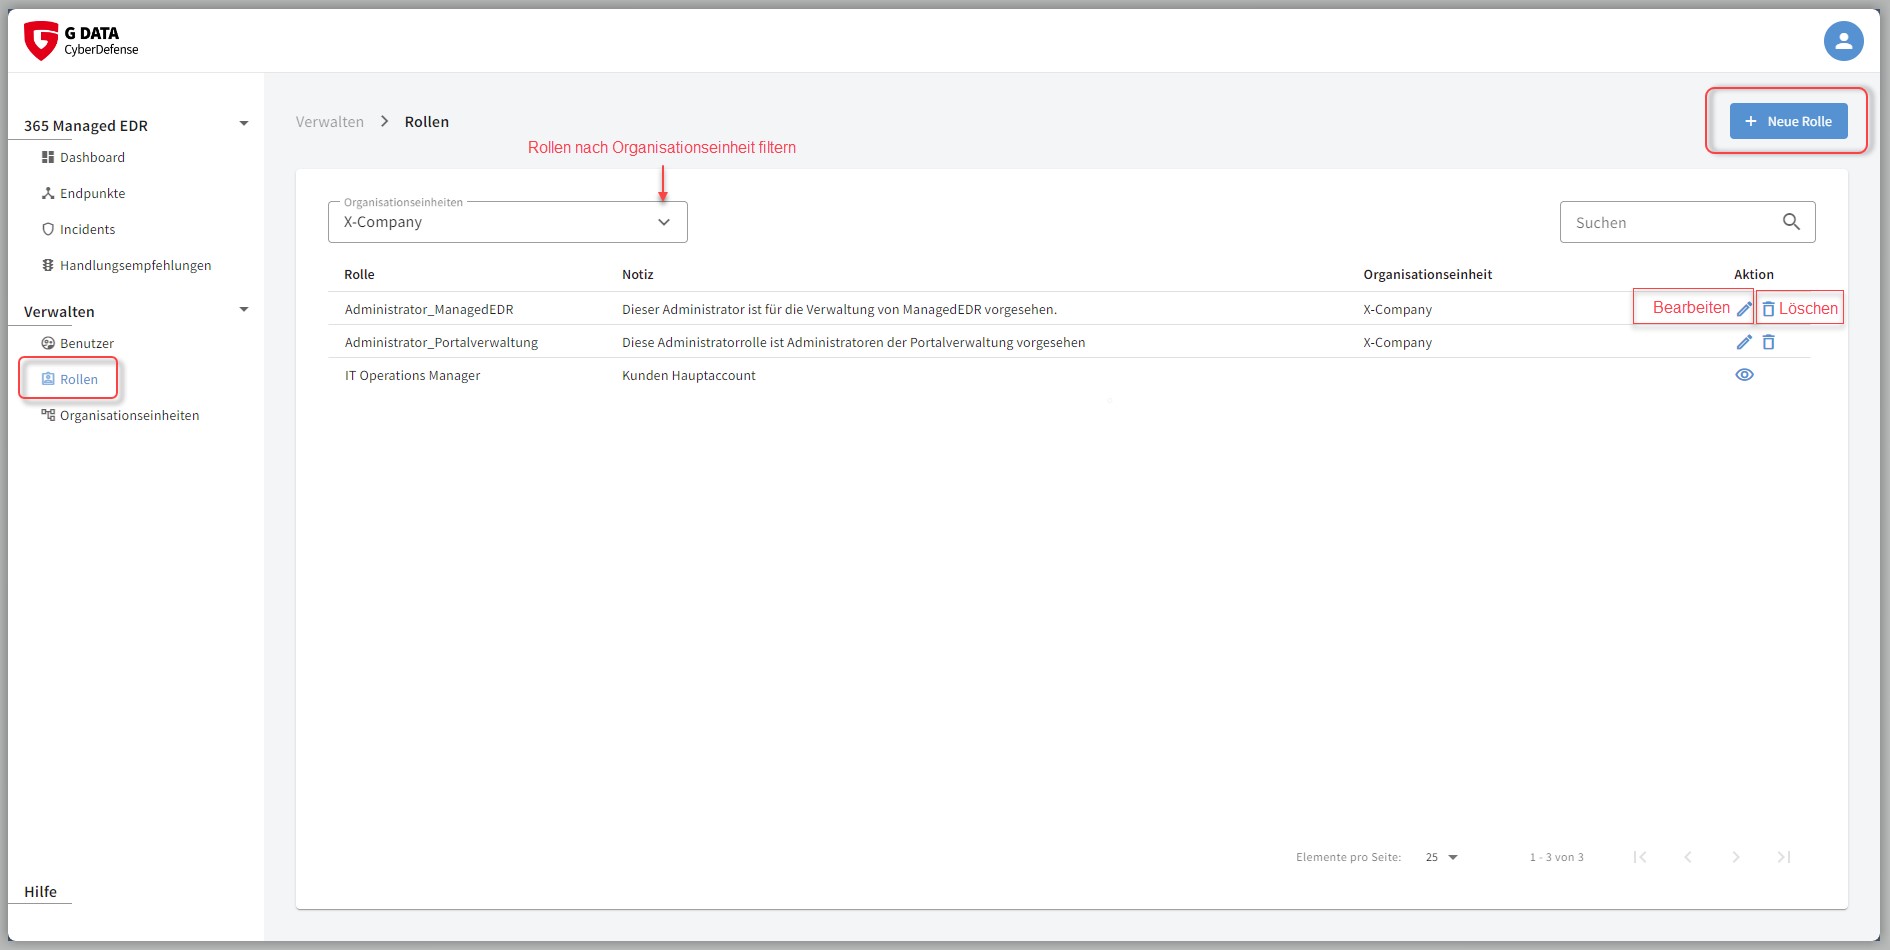The height and width of the screenshot is (950, 1890).
Task: Create a new role with Neue Rolle
Action: [x=1789, y=121]
